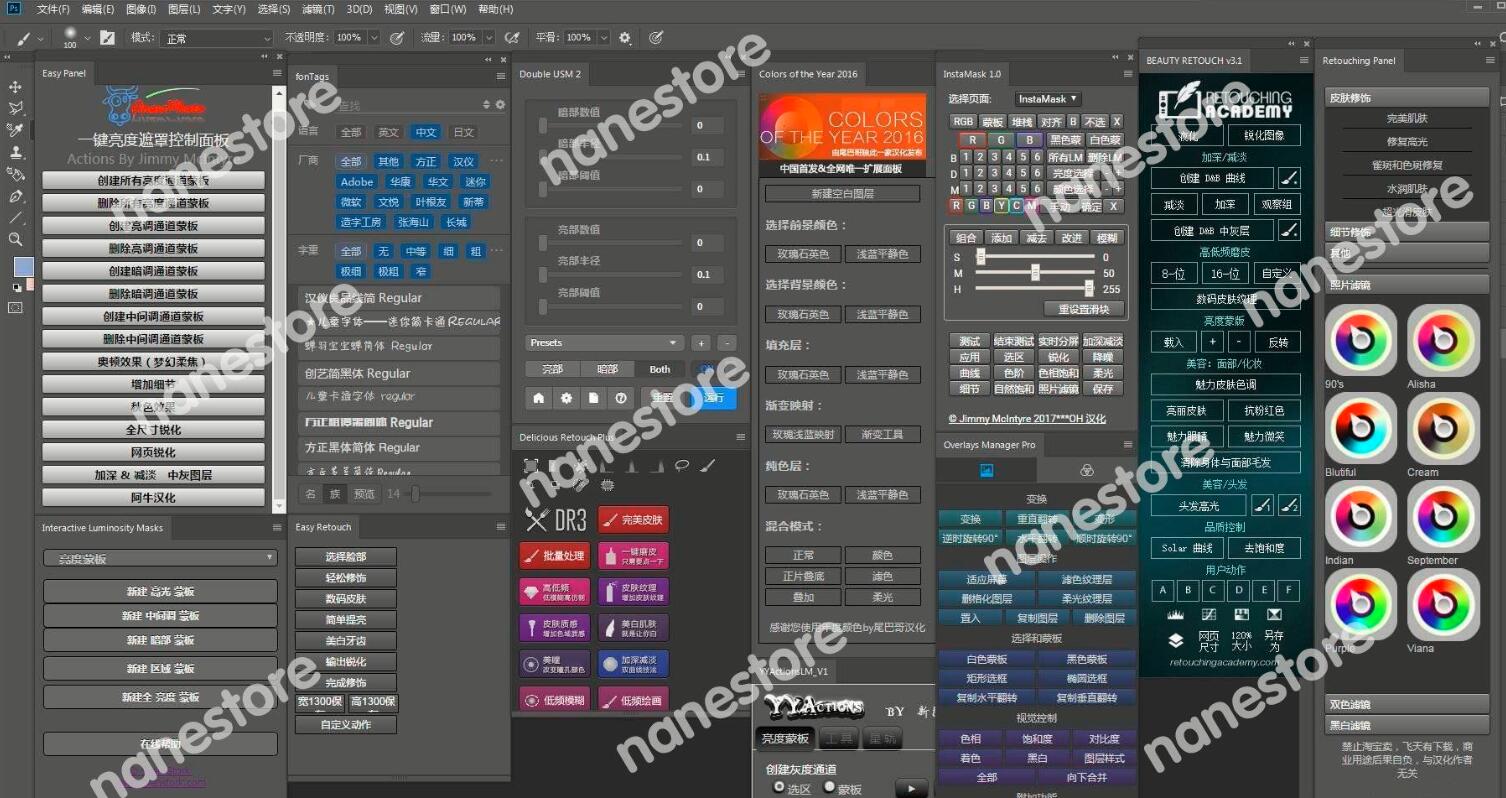1506x798 pixels.
Task: Select the 亮度蒙板 tab in YYActions
Action: click(x=785, y=739)
